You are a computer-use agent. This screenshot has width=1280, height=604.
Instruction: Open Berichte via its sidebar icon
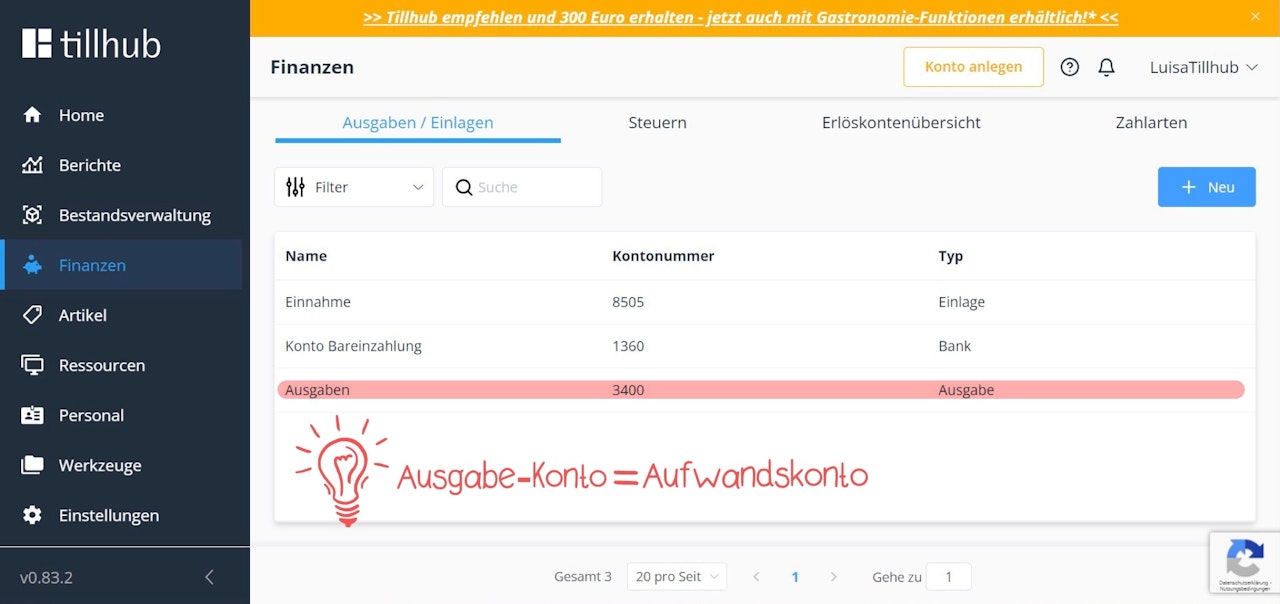coord(34,165)
